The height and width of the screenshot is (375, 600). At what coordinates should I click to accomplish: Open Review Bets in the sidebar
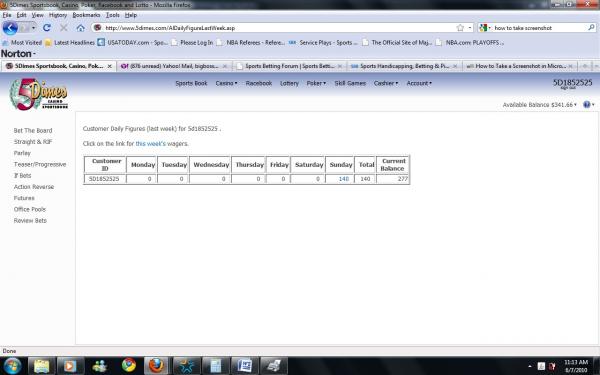[30, 221]
